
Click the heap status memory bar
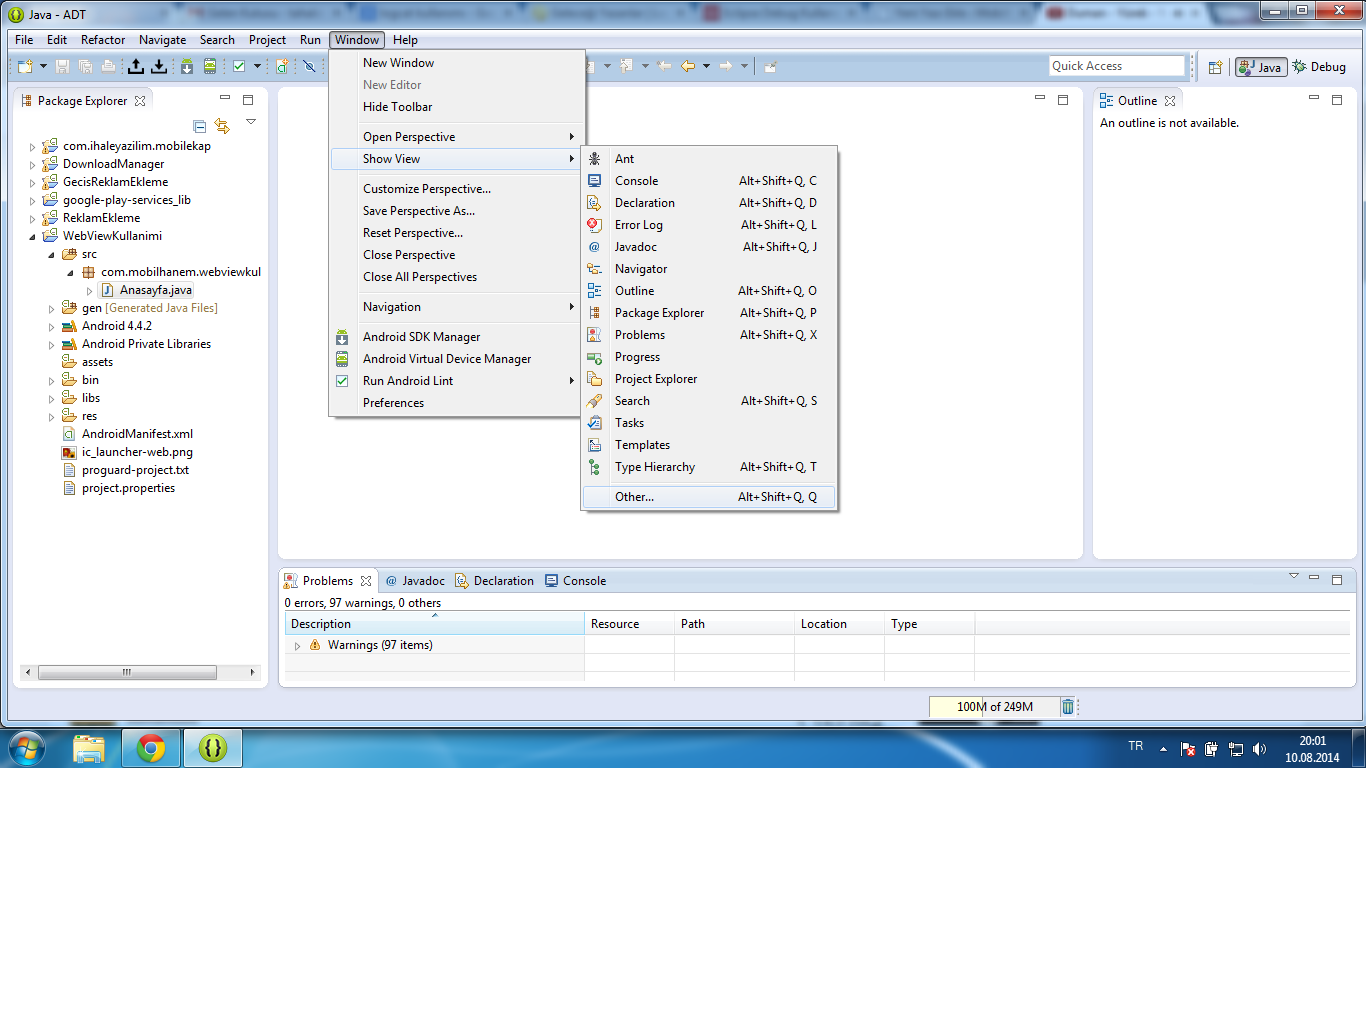tap(994, 707)
